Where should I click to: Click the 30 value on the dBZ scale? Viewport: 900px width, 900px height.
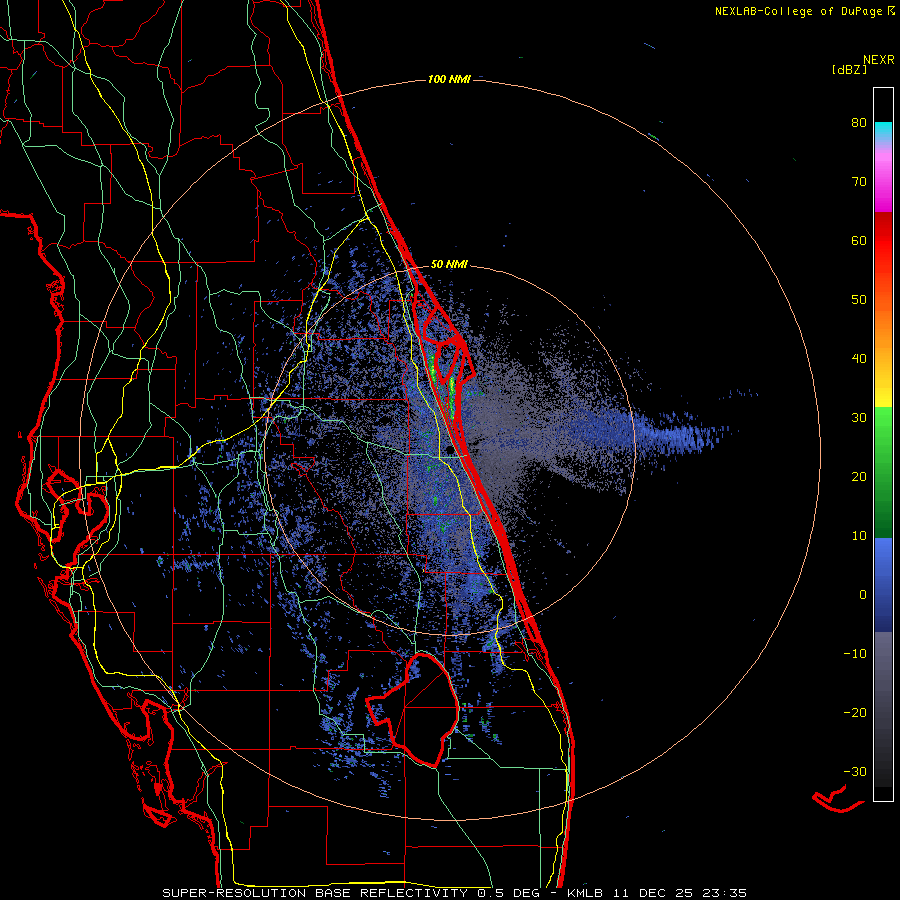[x=859, y=418]
